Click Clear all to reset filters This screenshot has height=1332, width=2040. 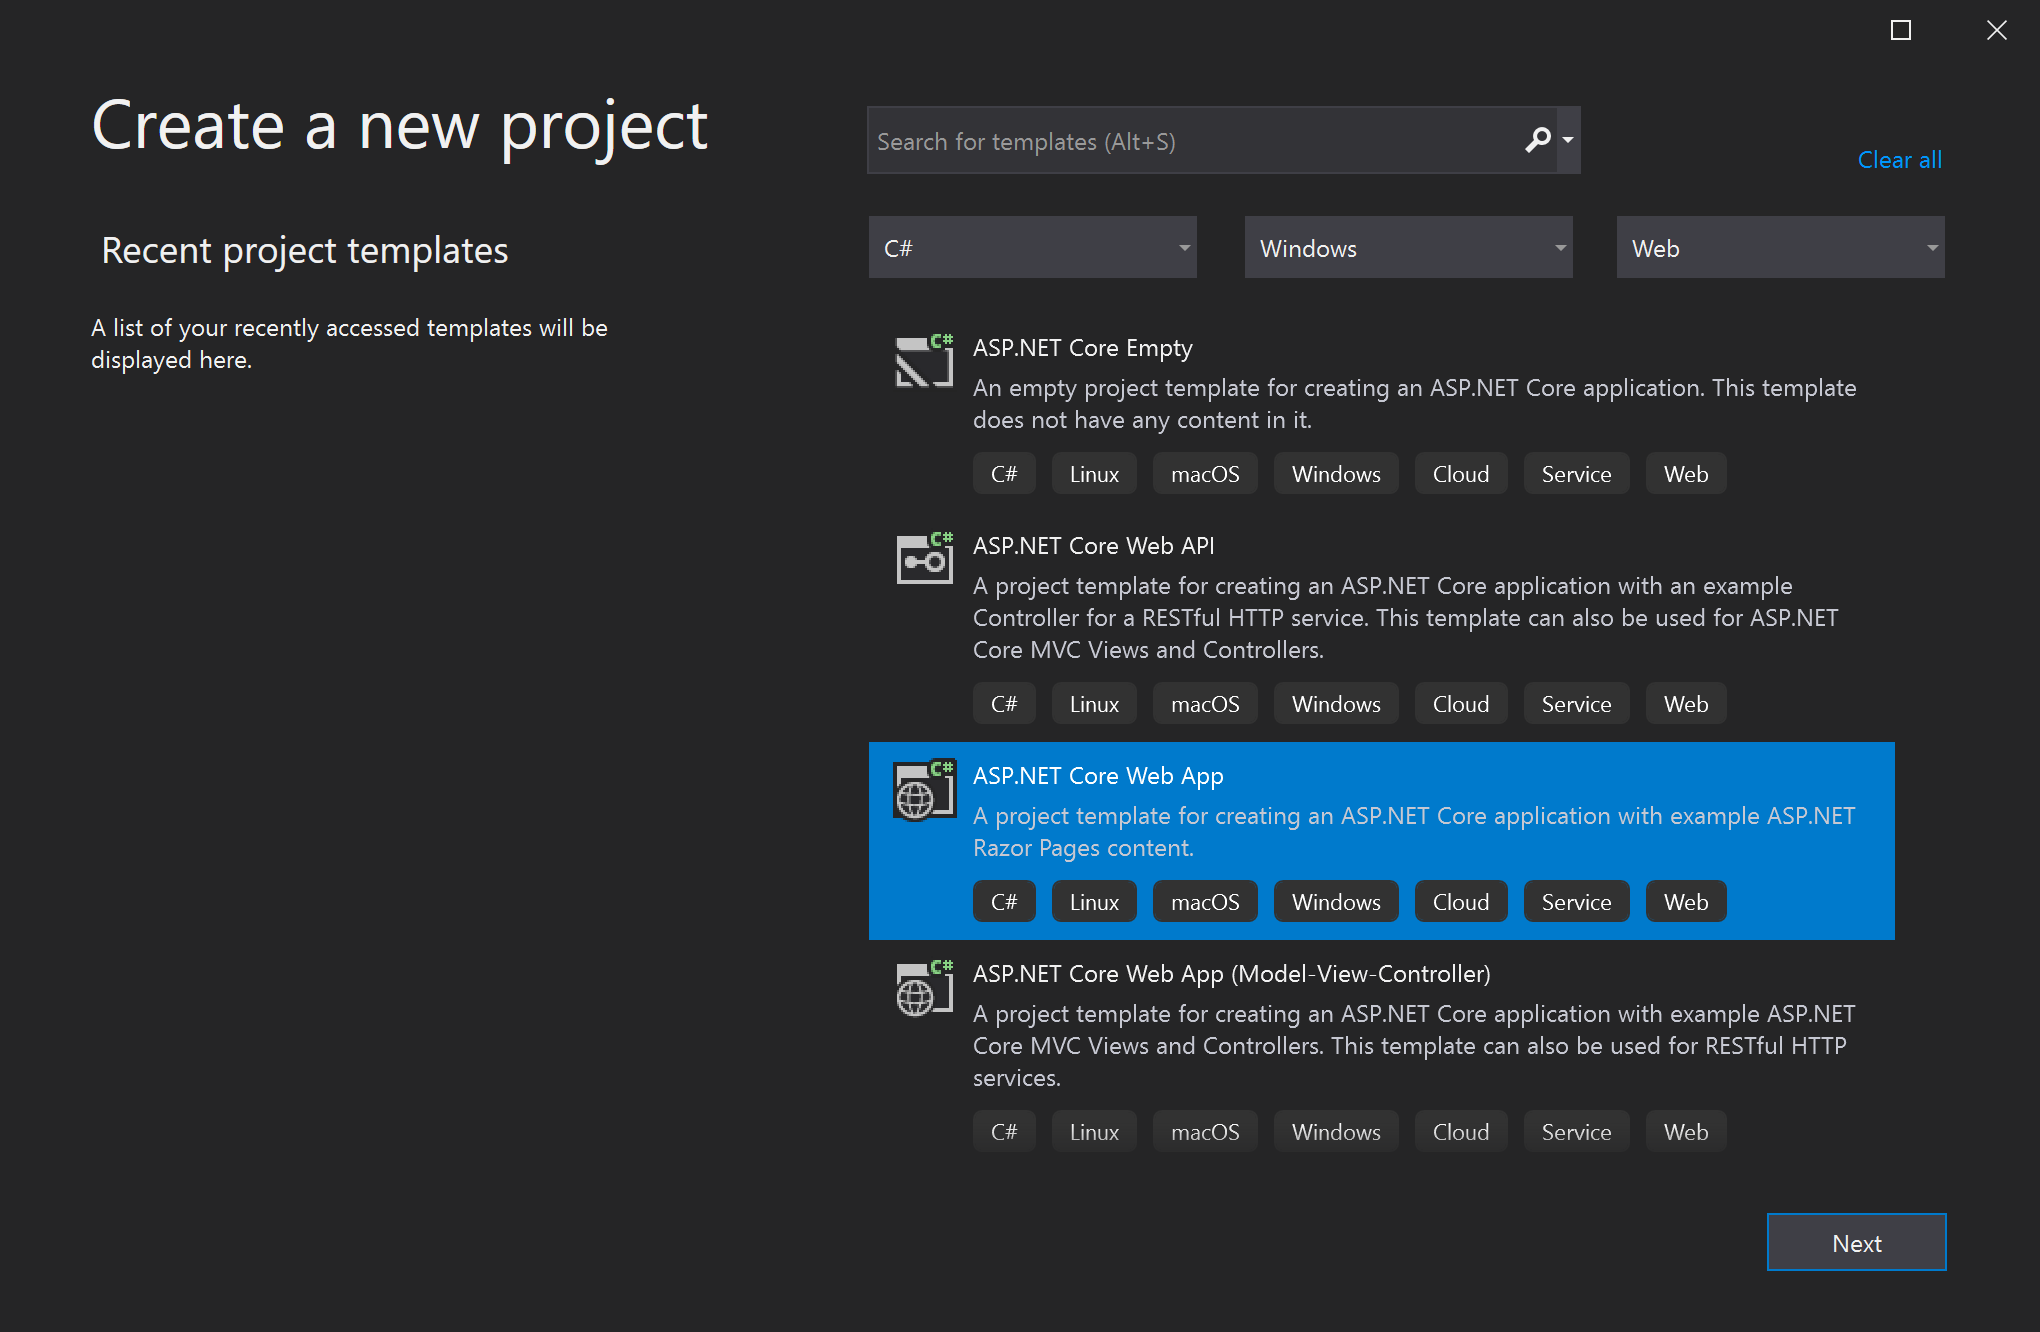[x=1902, y=159]
